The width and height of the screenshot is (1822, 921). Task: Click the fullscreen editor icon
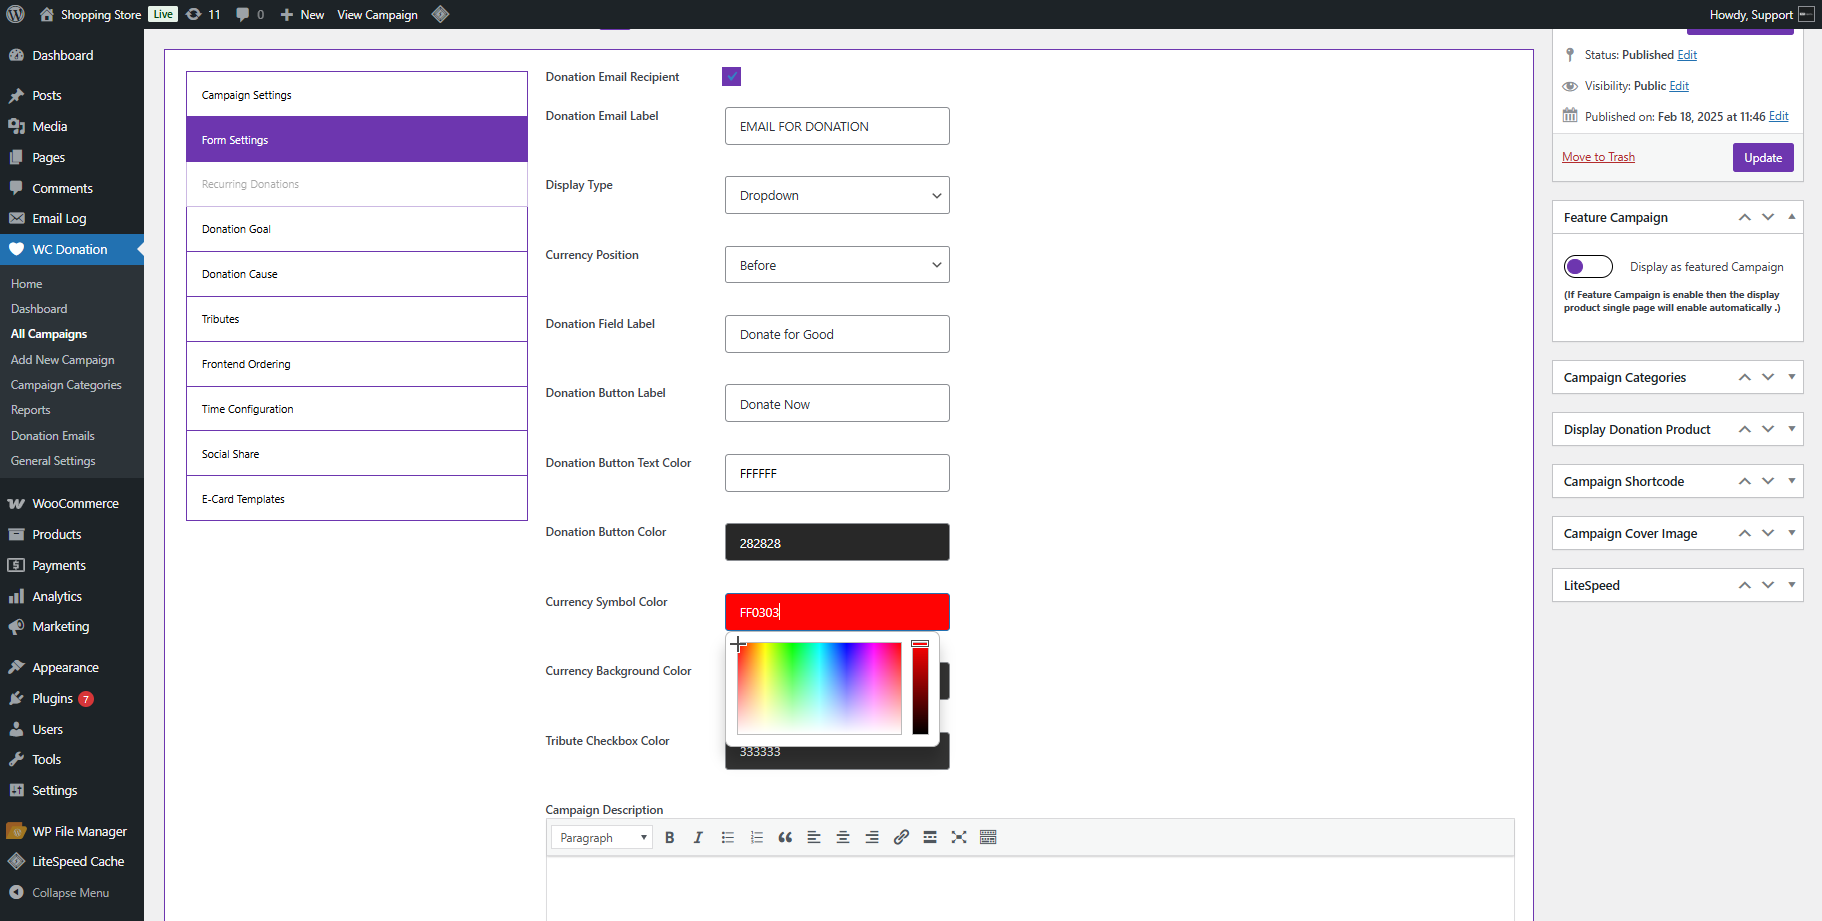pos(959,838)
